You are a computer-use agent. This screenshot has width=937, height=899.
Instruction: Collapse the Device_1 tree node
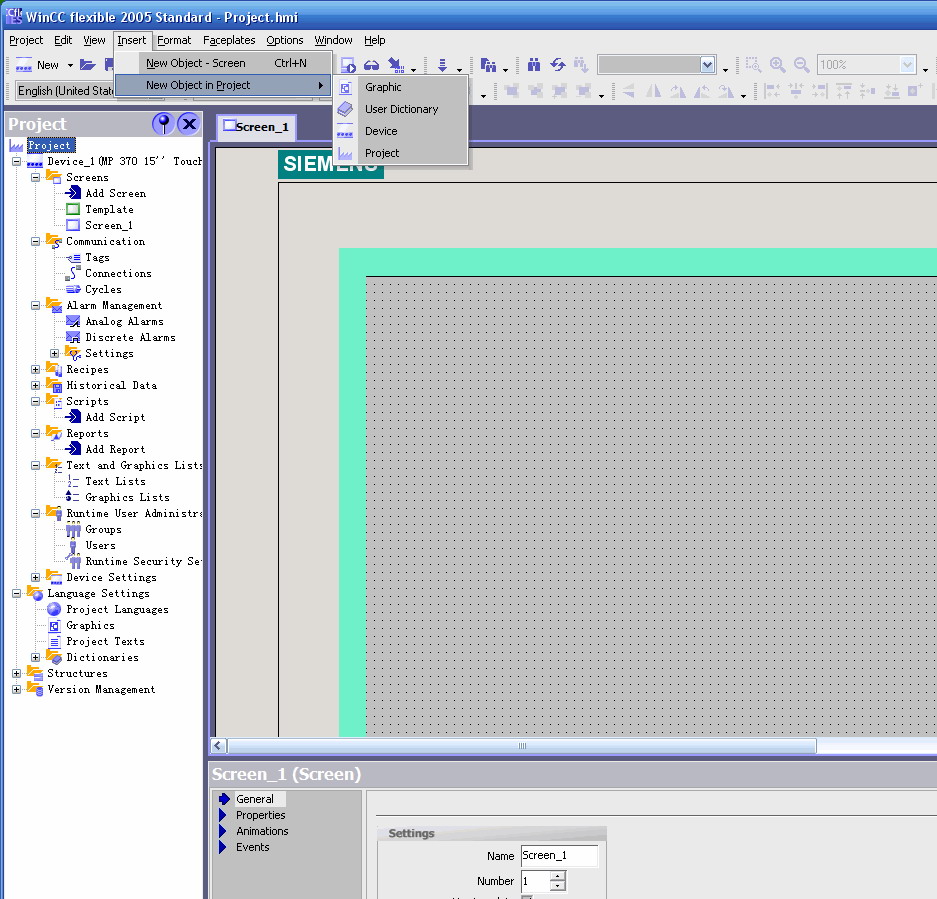[17, 161]
